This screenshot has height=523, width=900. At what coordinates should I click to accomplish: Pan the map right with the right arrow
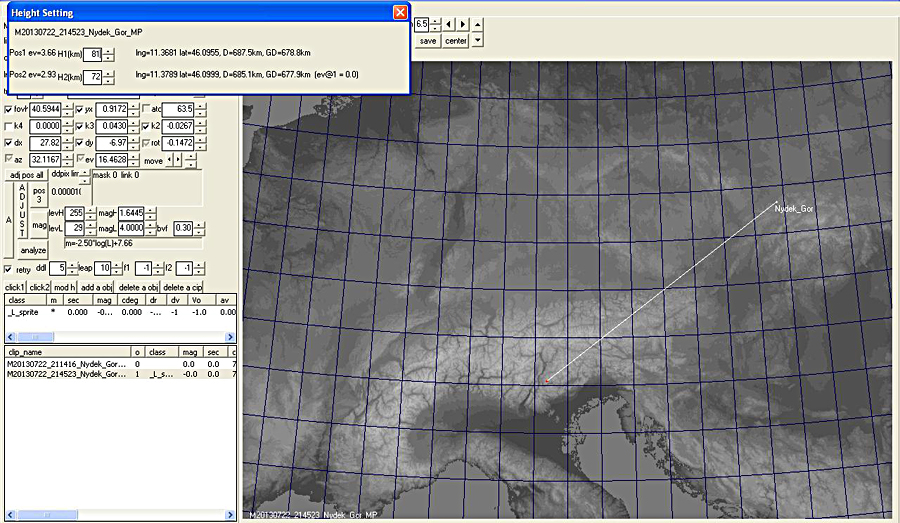(463, 24)
